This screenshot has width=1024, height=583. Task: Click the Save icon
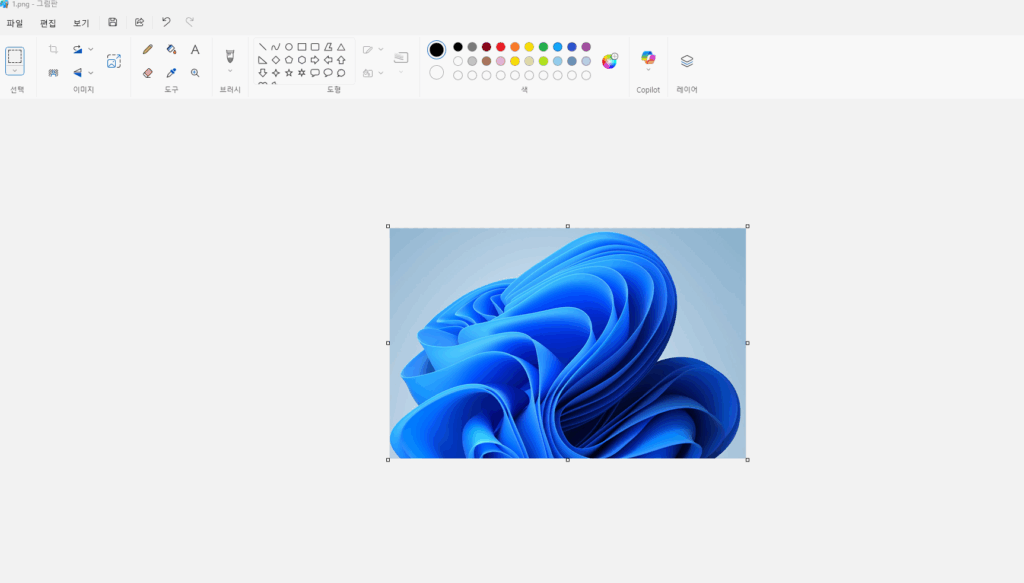click(113, 22)
